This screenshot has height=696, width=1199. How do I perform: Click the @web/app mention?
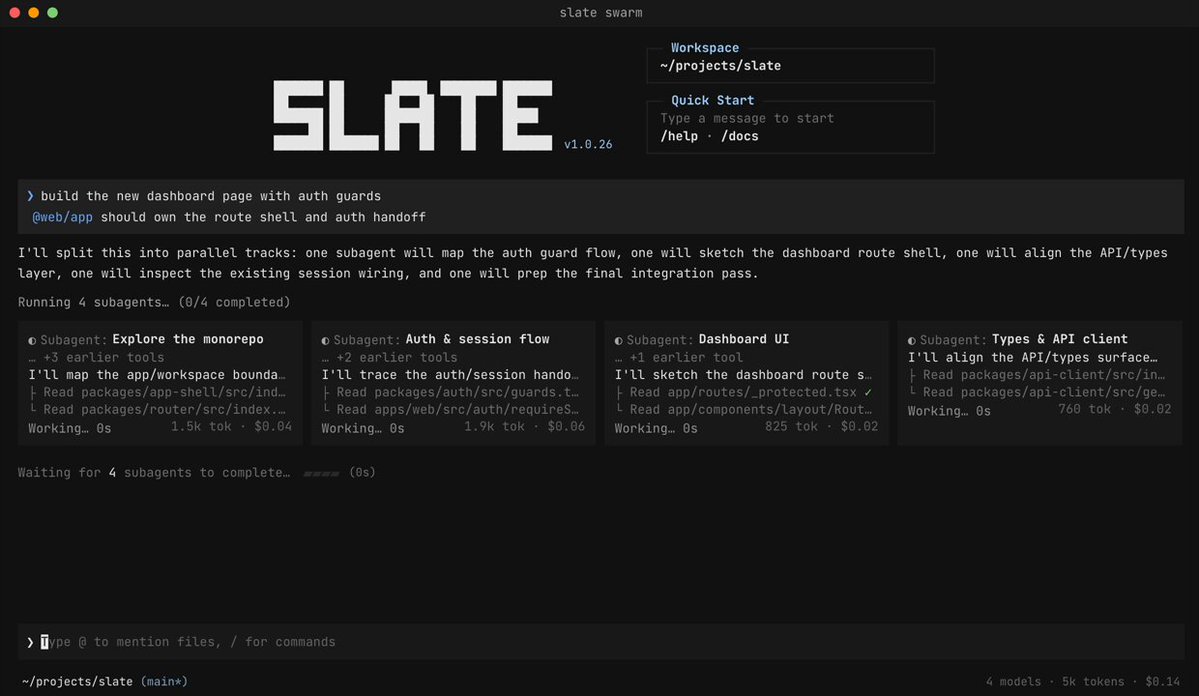[x=62, y=217]
